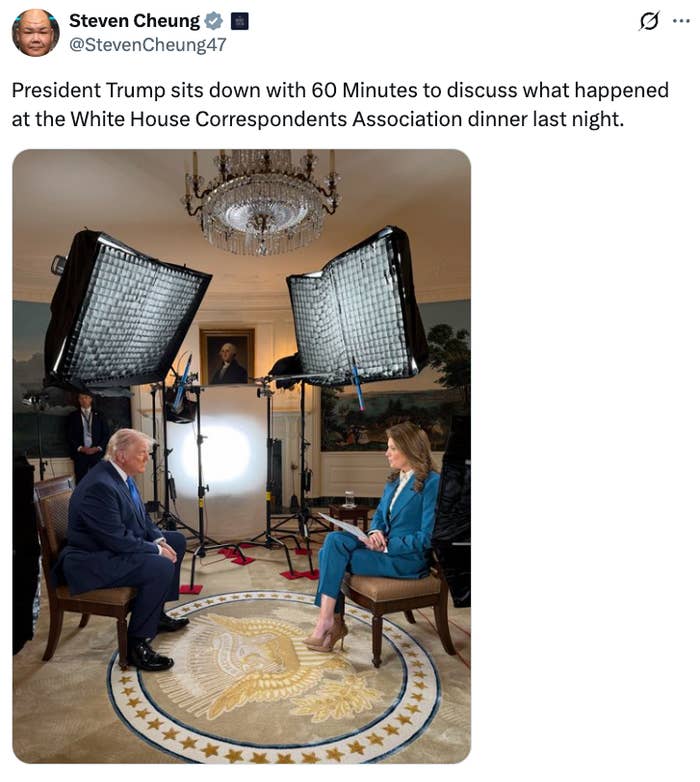Click the glowing white diffuser panel
700x782 pixels.
coord(216,455)
